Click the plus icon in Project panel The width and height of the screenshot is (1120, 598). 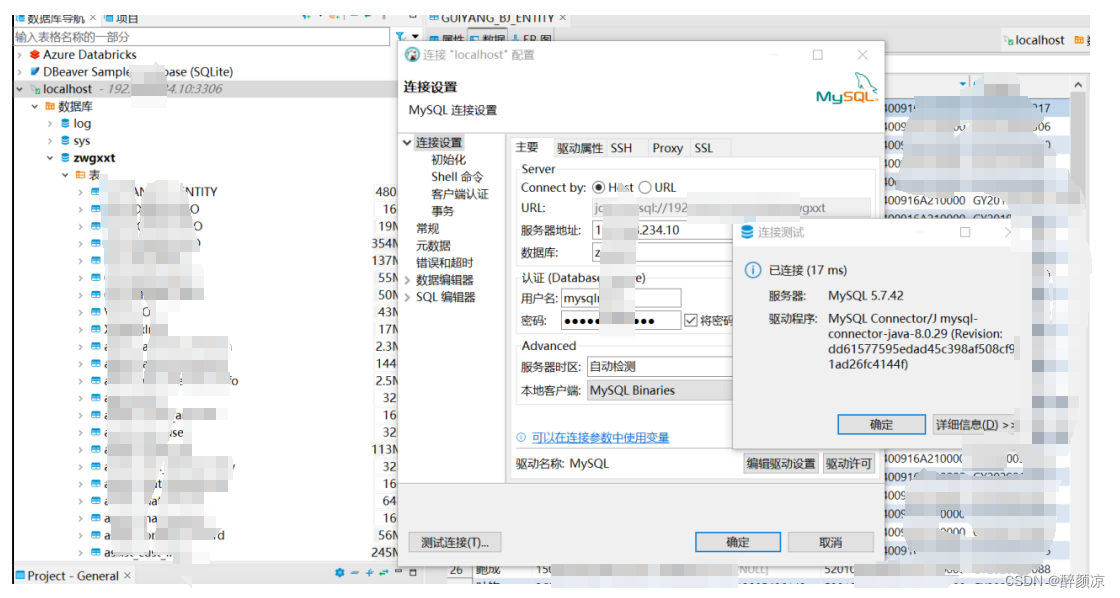pyautogui.click(x=369, y=573)
